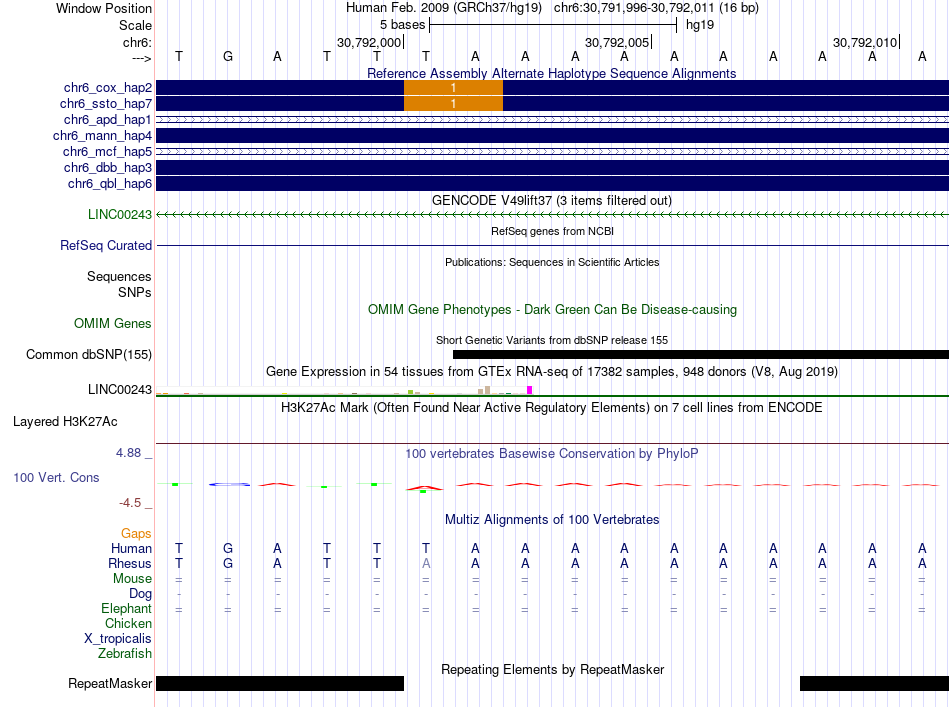Click orange insertion block in chr6_cox_hap2 row
Viewport: 950px width, 707px height.
click(x=453, y=88)
